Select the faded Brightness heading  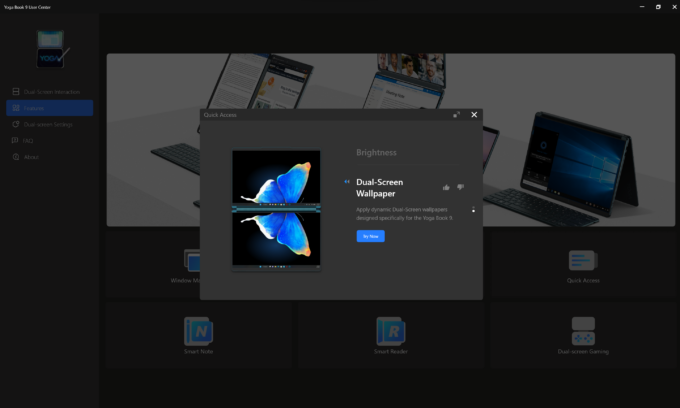(x=376, y=153)
